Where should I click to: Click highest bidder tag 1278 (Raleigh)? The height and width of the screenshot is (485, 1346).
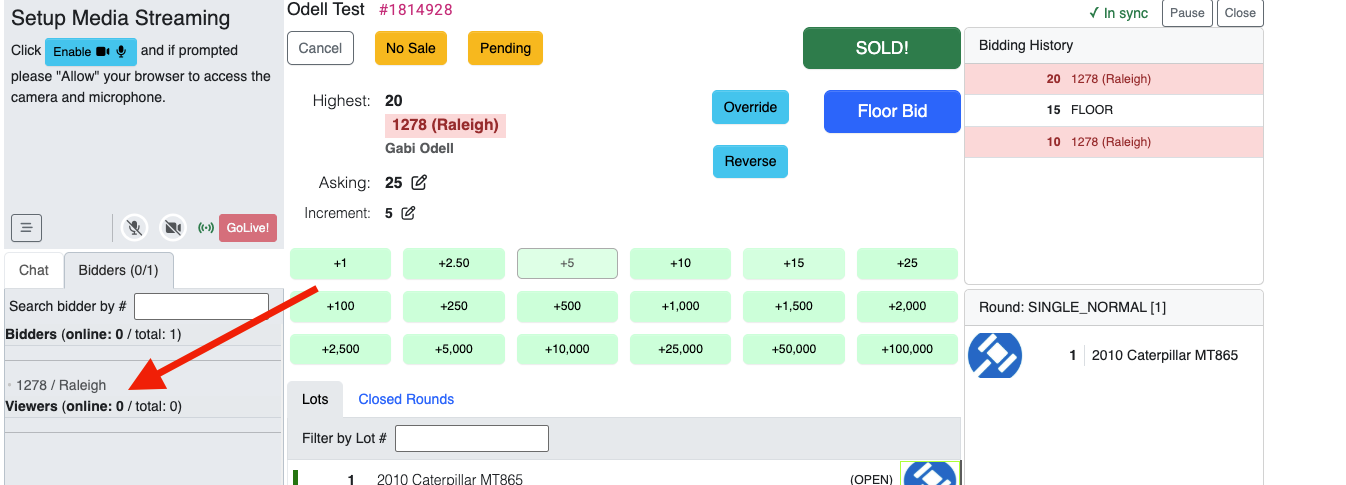click(445, 125)
